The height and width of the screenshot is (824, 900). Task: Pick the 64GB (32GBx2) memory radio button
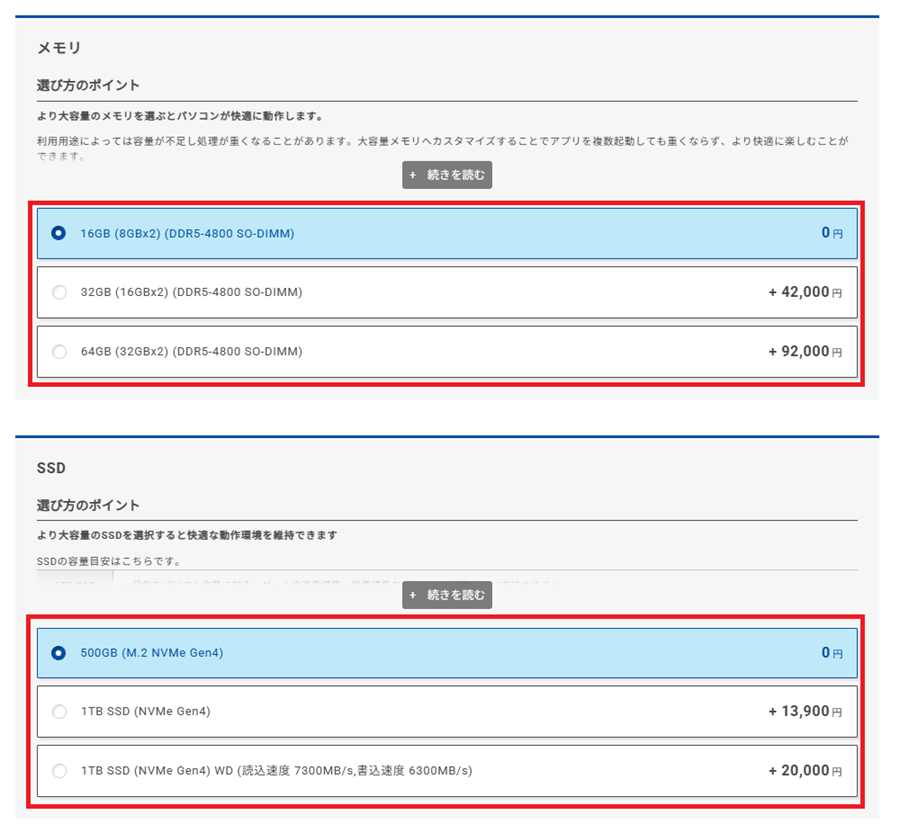click(x=59, y=351)
